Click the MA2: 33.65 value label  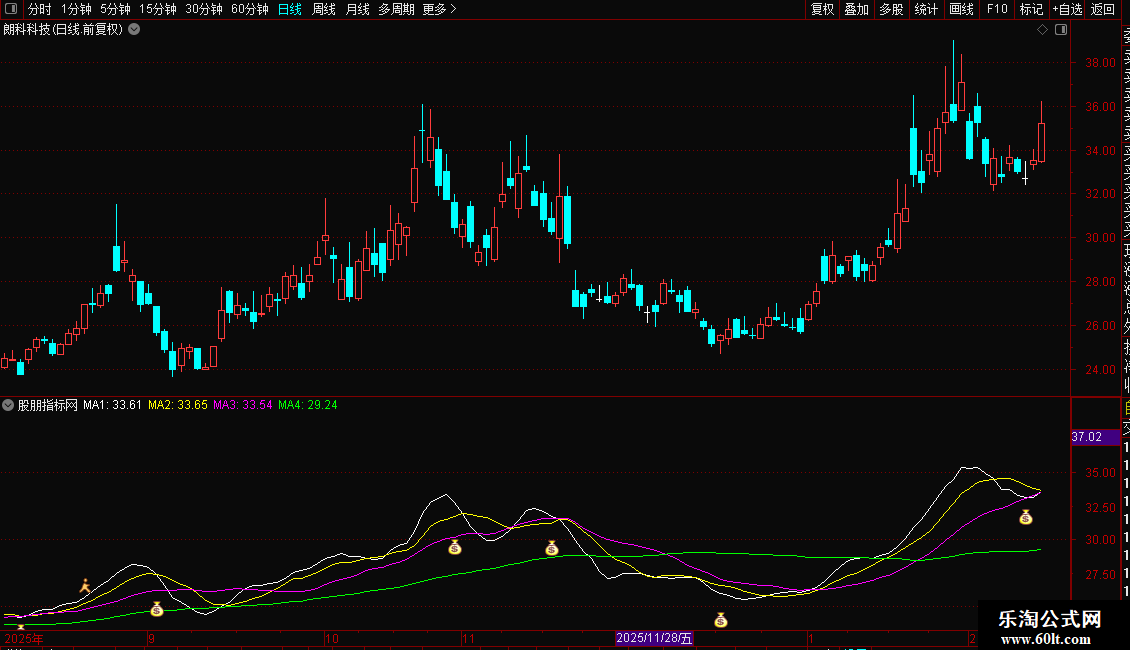pyautogui.click(x=178, y=405)
